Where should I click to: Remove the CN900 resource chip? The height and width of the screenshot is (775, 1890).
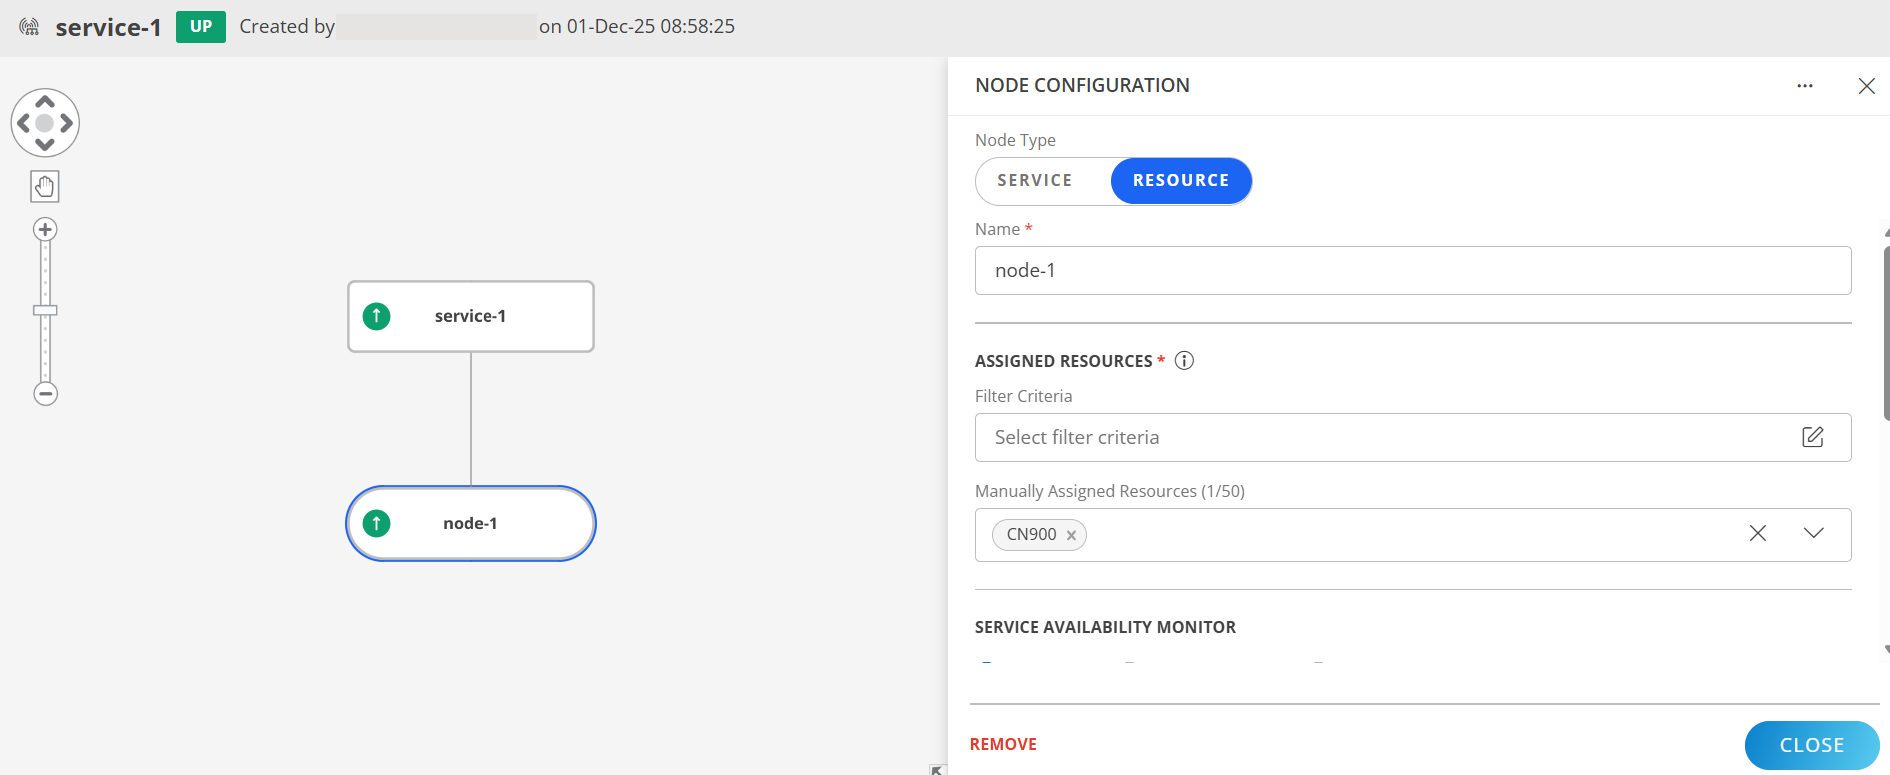pyautogui.click(x=1071, y=535)
